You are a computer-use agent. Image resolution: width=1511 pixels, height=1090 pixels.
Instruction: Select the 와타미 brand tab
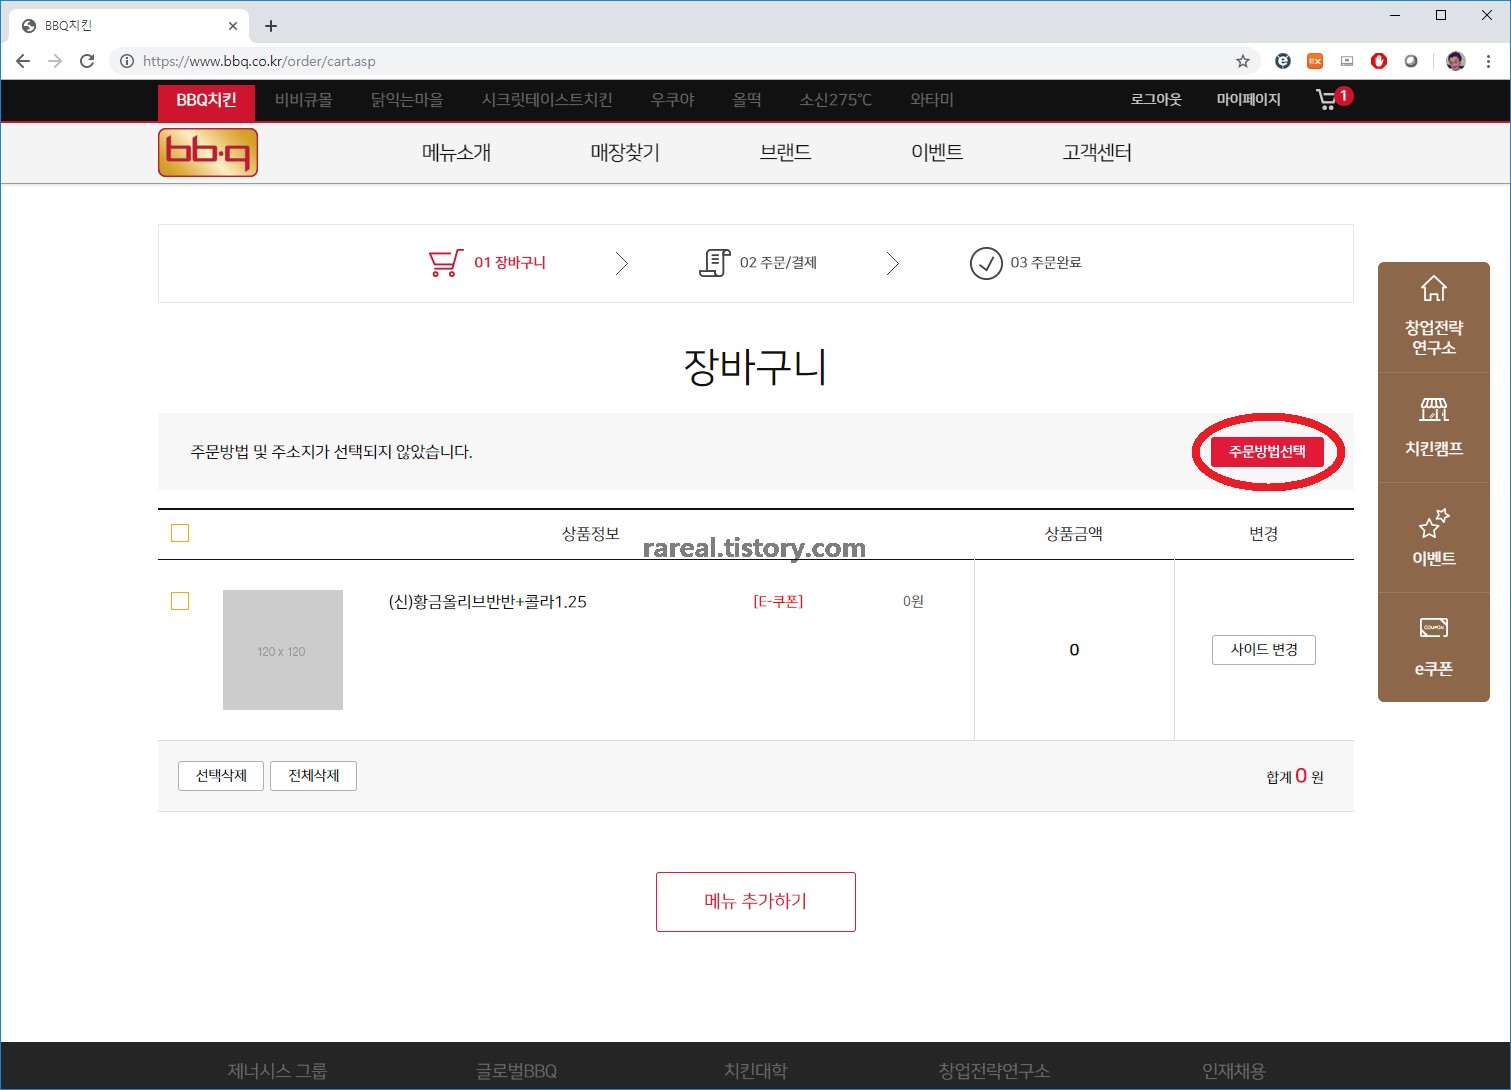(x=932, y=100)
